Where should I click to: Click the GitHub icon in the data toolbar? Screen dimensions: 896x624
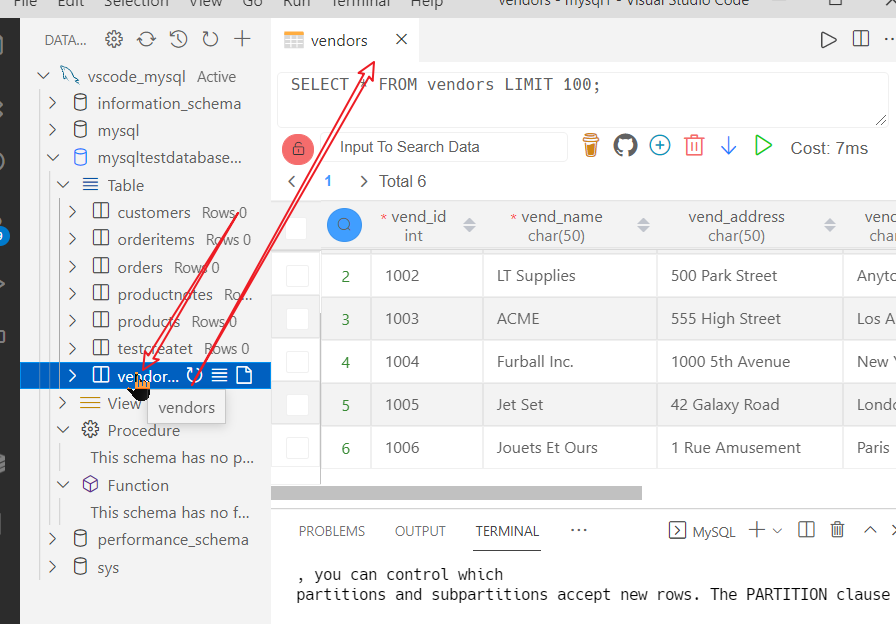(625, 145)
